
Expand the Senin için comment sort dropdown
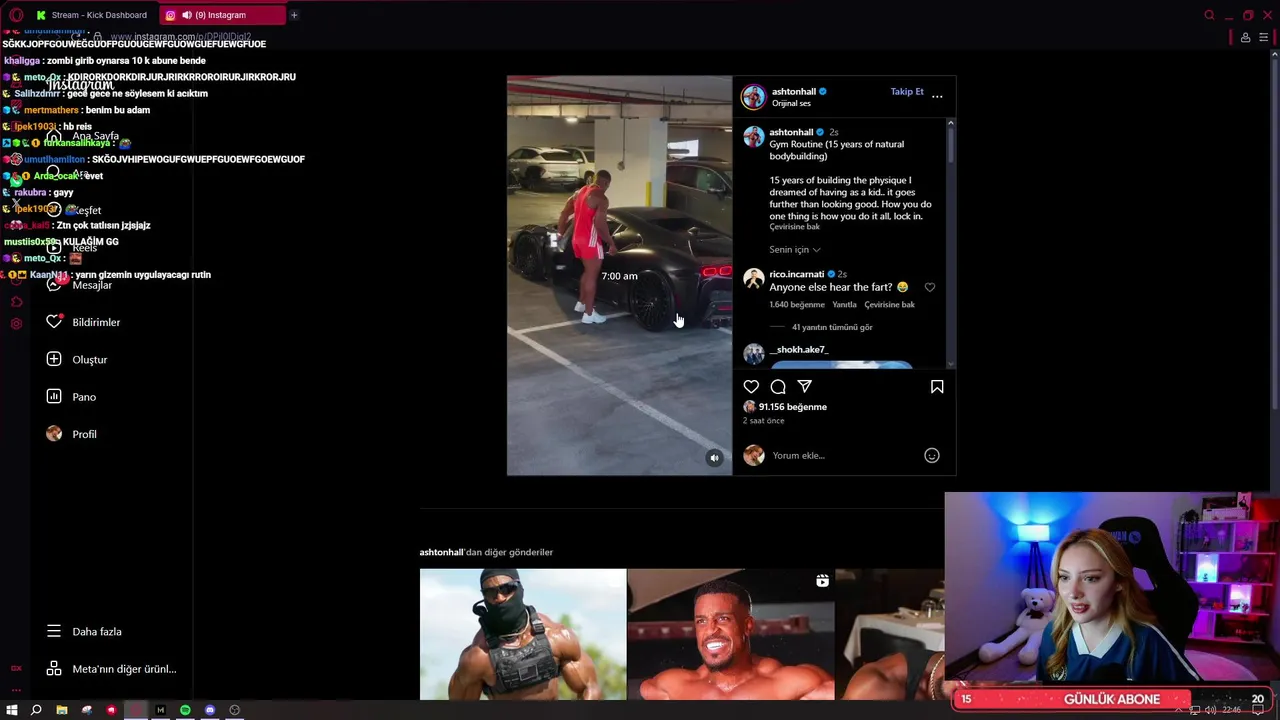(x=795, y=250)
